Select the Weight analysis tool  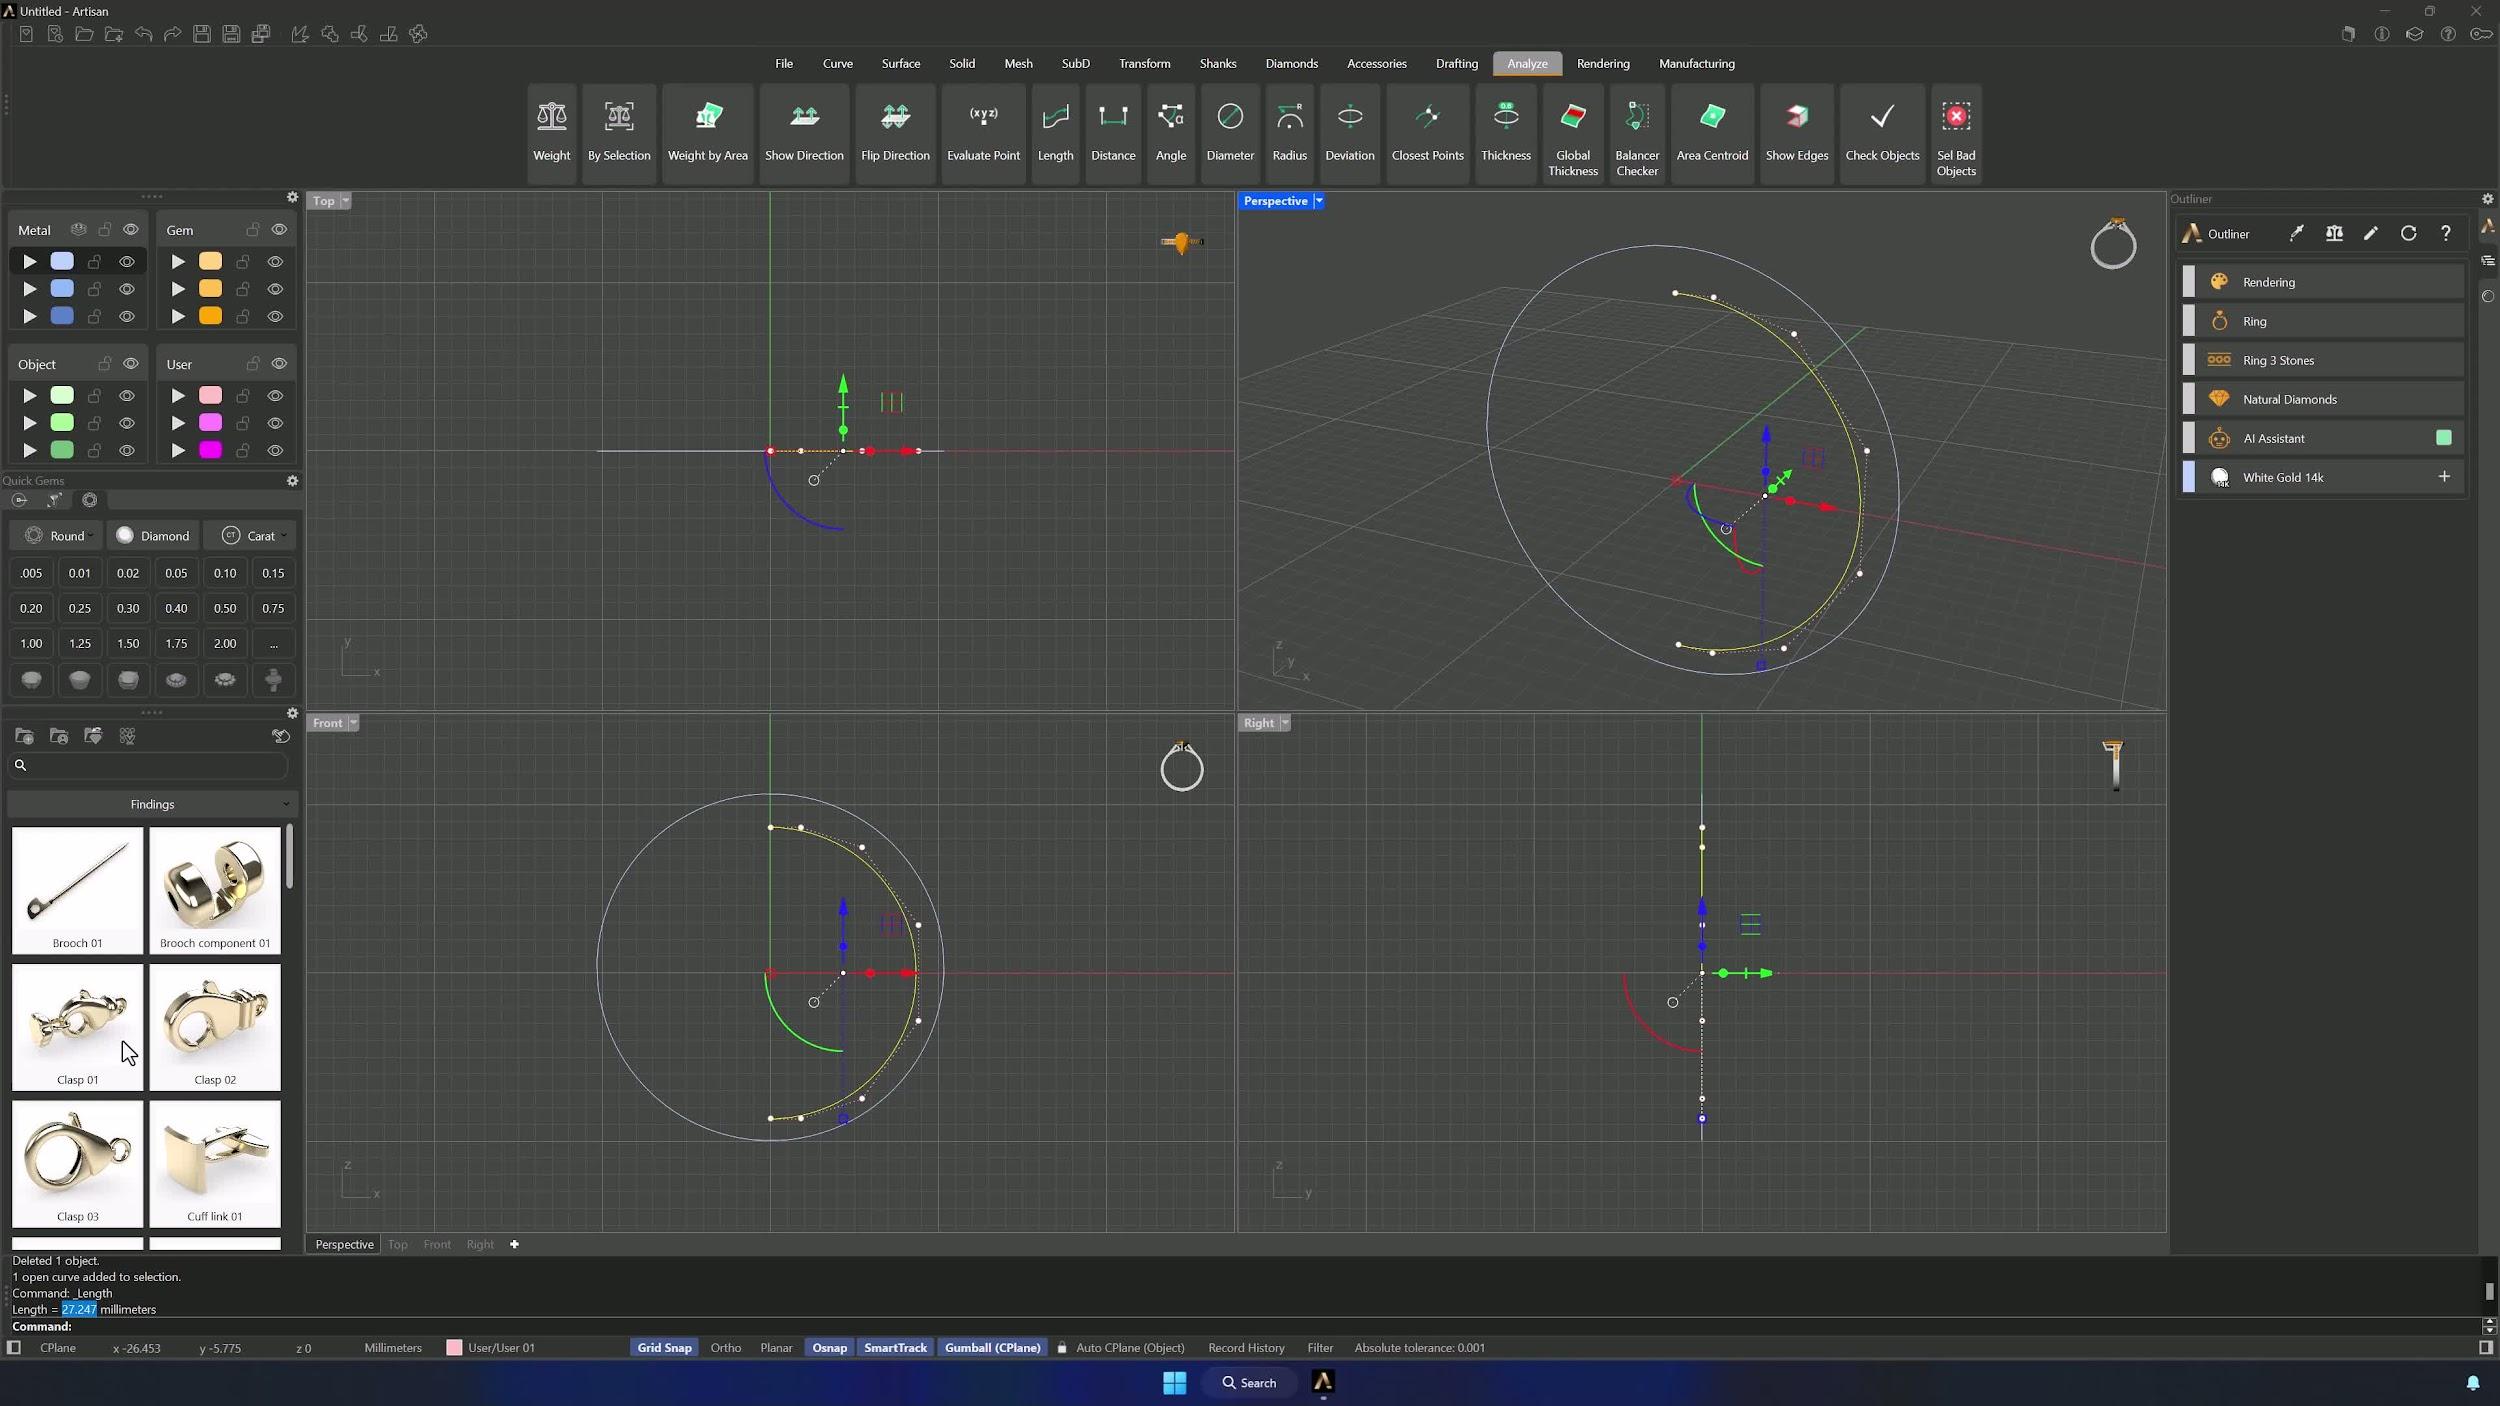tap(551, 132)
